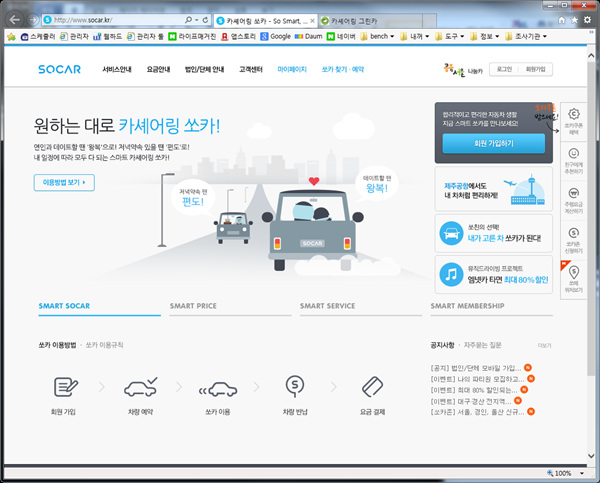The image size is (600, 483).
Task: Click the SOCAR logo in header
Action: click(x=60, y=69)
